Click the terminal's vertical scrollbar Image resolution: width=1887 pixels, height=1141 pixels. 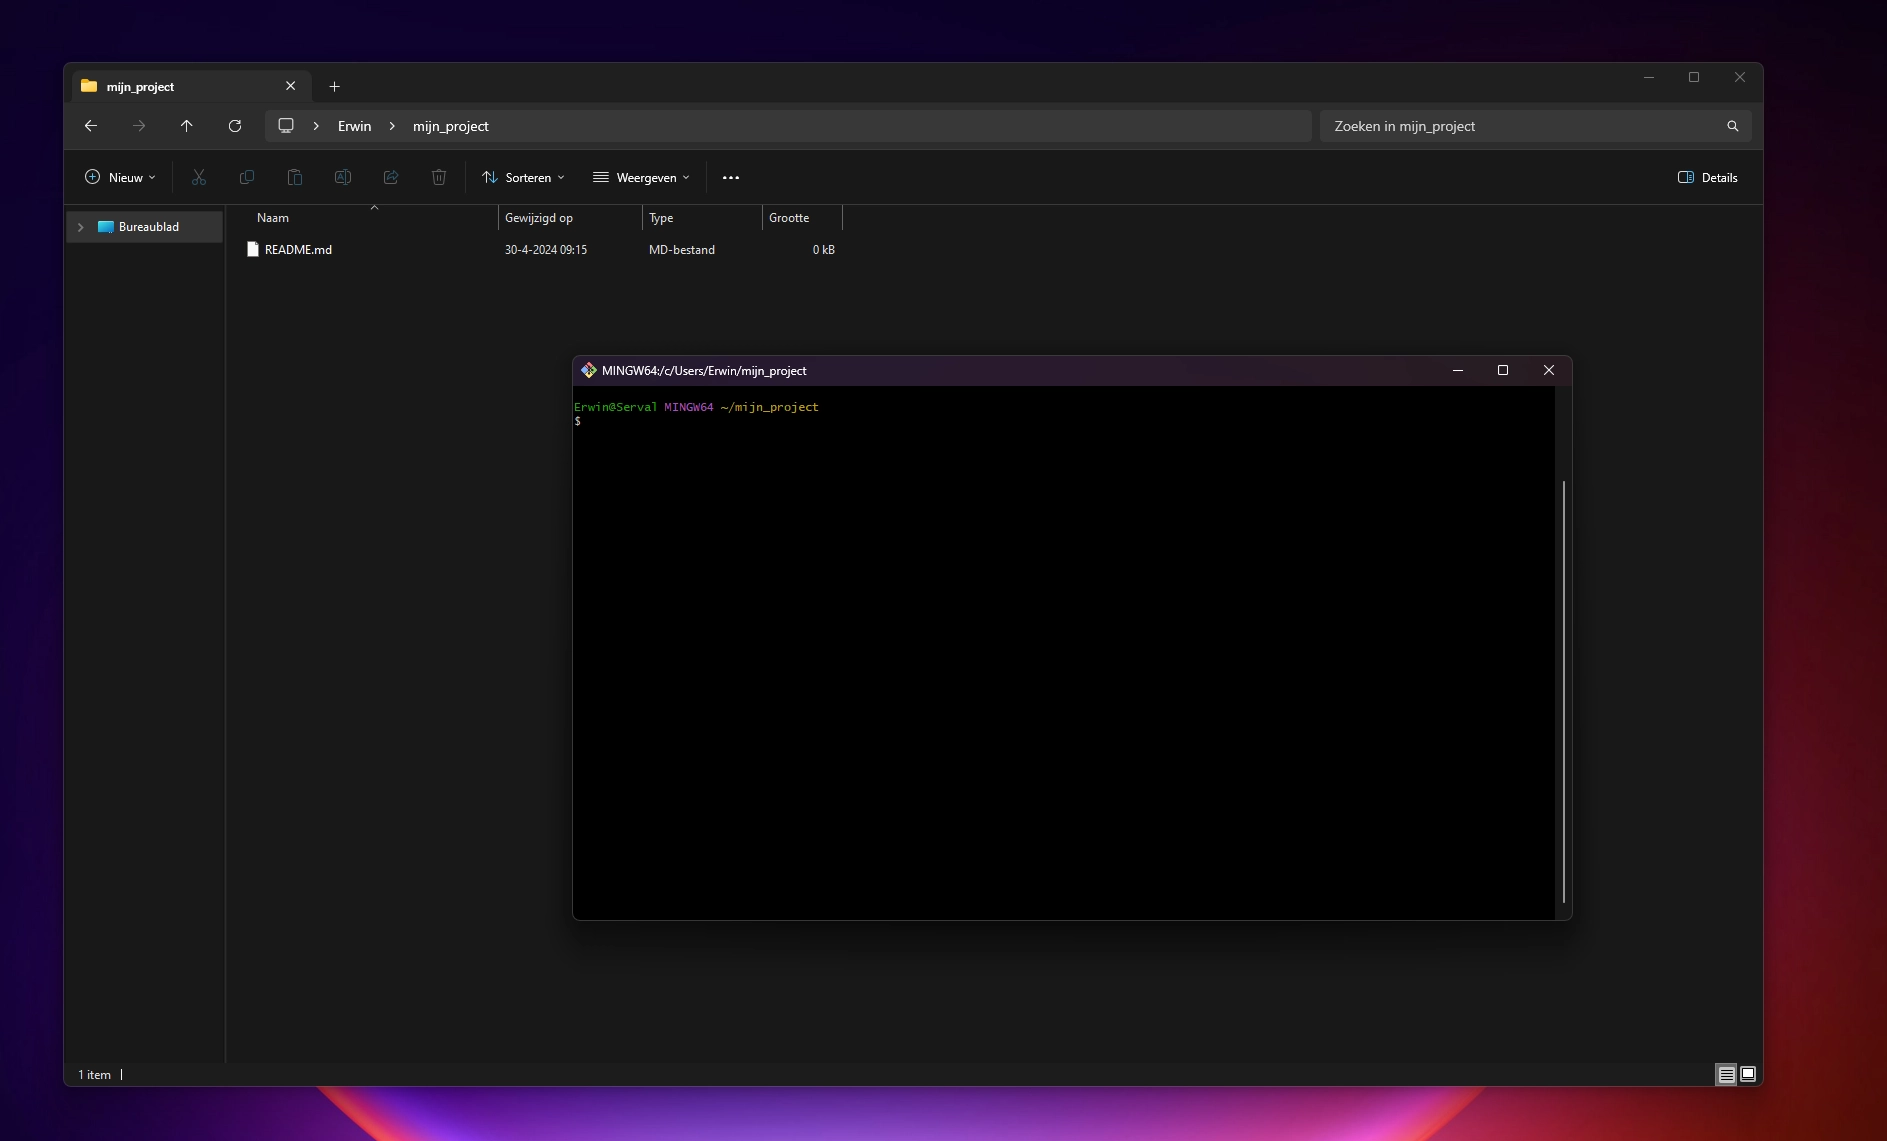tap(1564, 692)
